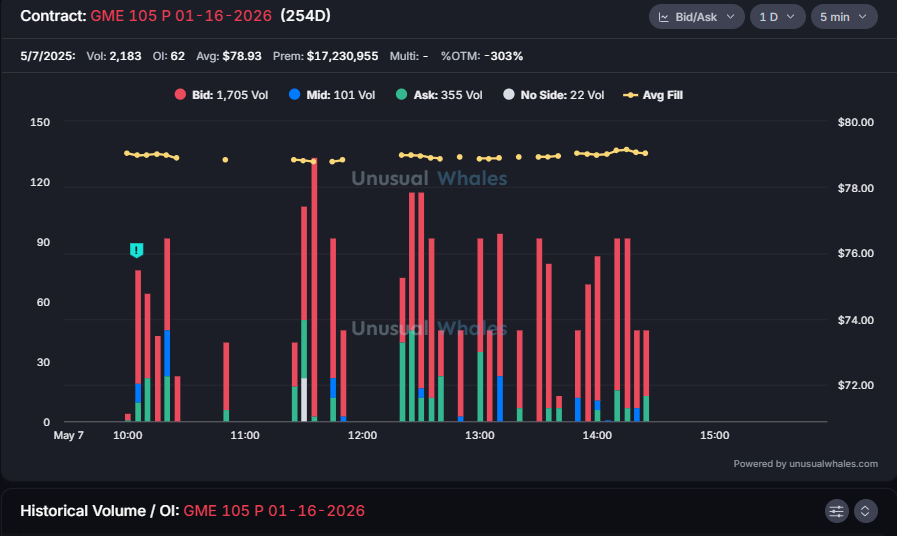Click the Prem: $17,230,955 value
Image resolution: width=897 pixels, height=536 pixels.
click(326, 56)
